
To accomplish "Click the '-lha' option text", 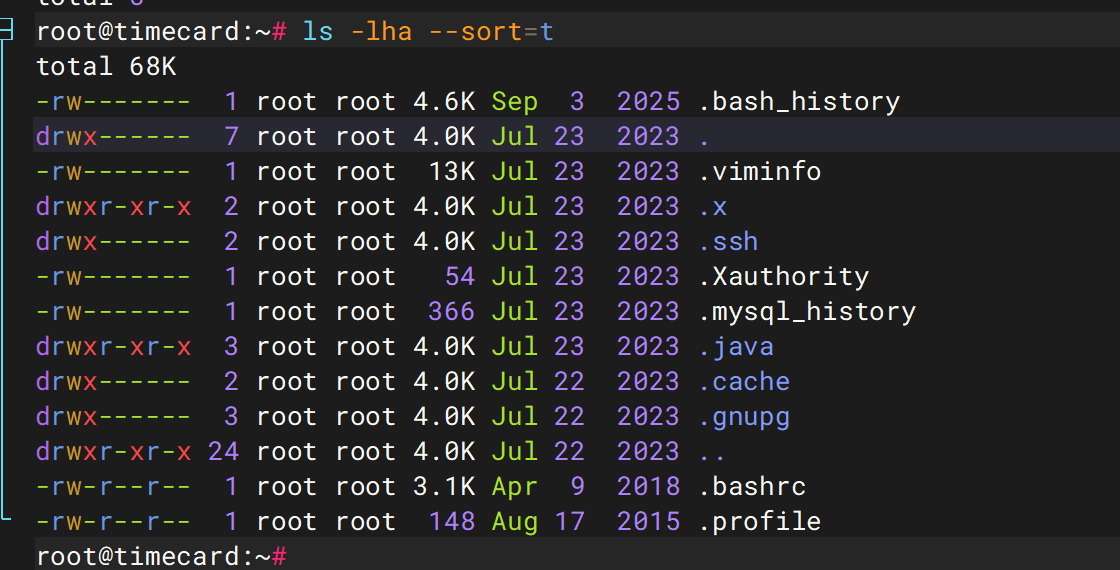I will coord(381,31).
